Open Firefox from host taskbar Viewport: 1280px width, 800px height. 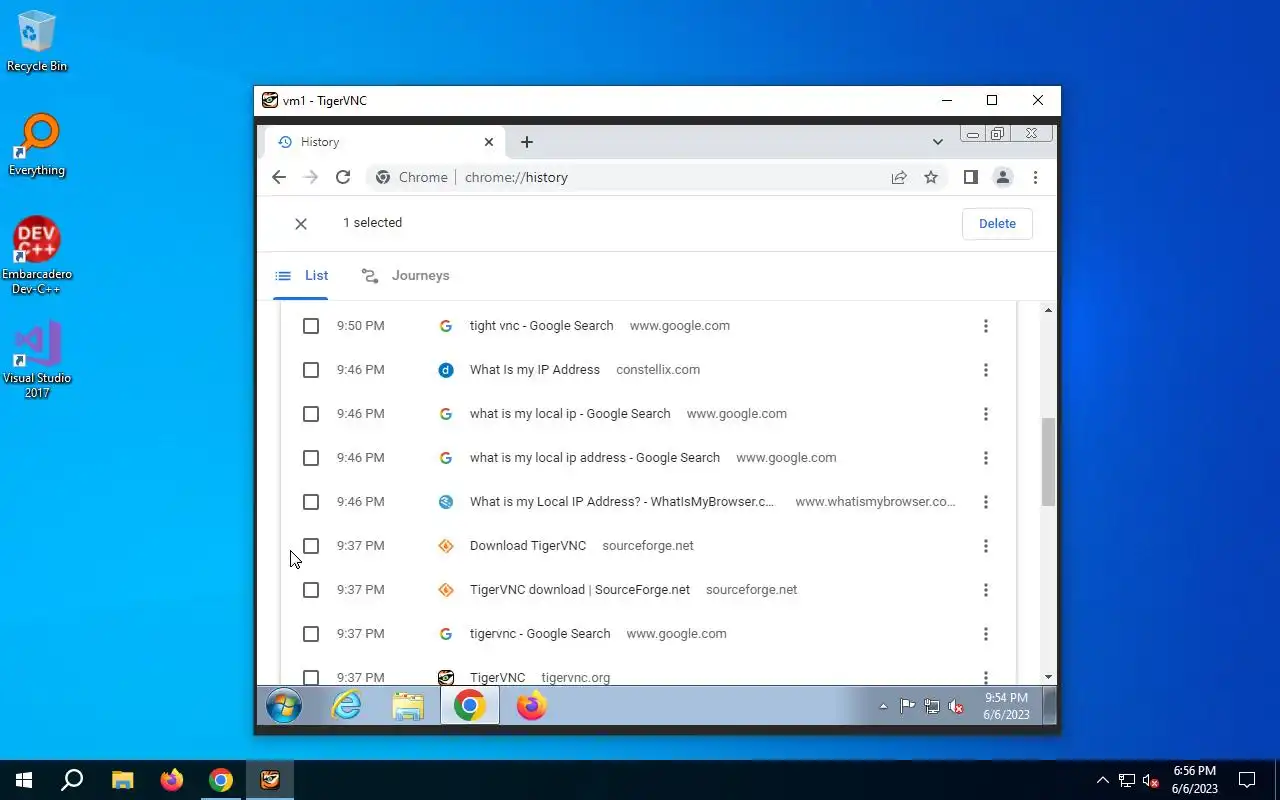172,780
